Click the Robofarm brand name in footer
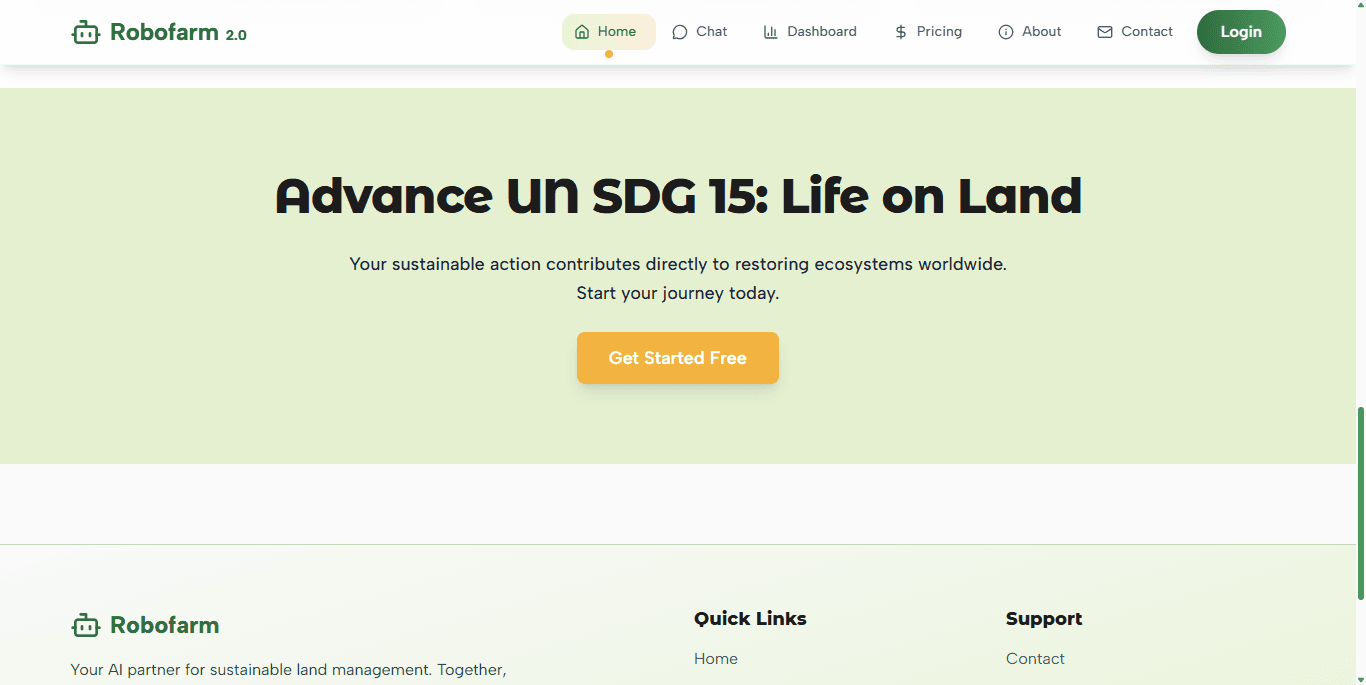 click(164, 626)
